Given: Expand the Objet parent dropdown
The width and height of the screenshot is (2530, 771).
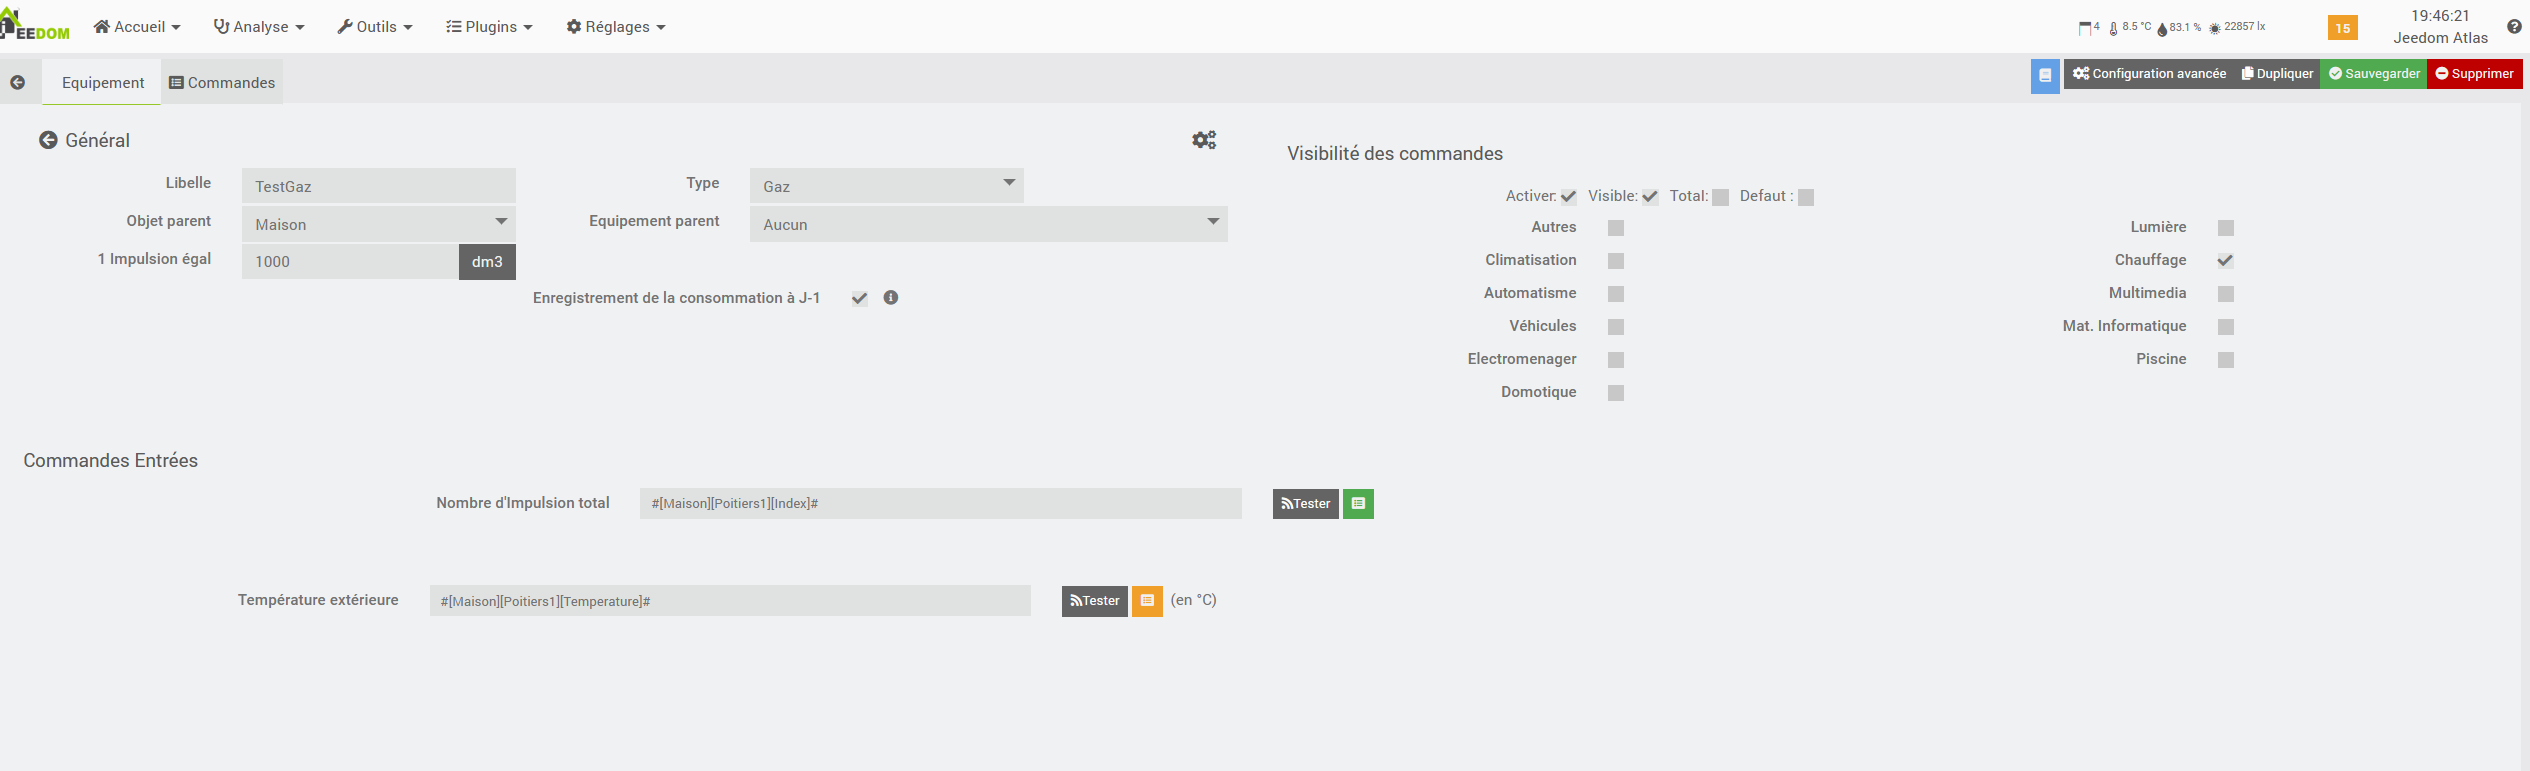Looking at the screenshot, I should pos(378,224).
